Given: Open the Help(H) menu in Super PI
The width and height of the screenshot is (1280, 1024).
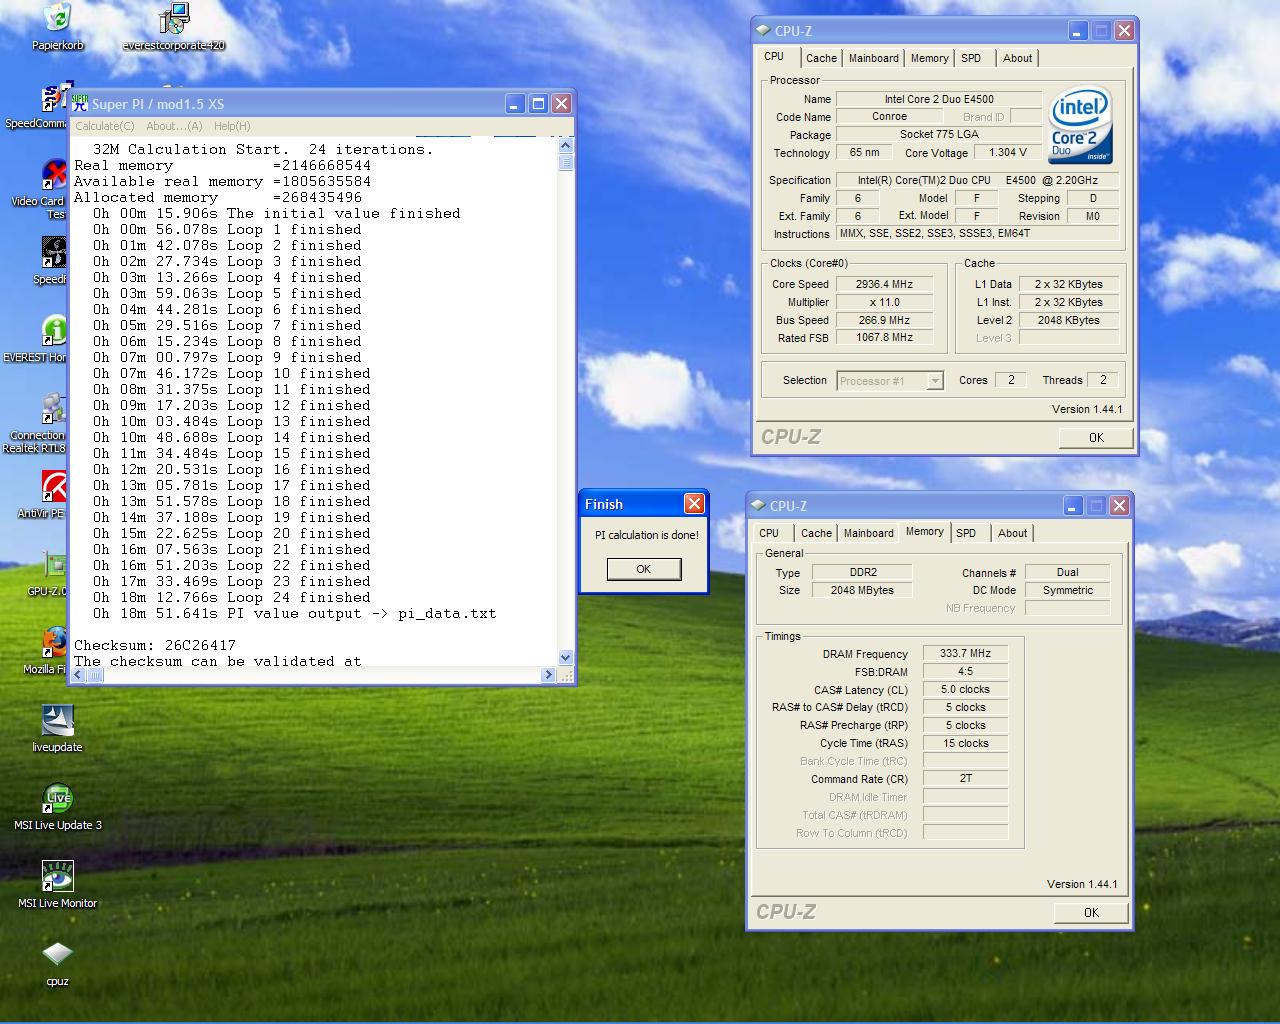Looking at the screenshot, I should point(232,126).
